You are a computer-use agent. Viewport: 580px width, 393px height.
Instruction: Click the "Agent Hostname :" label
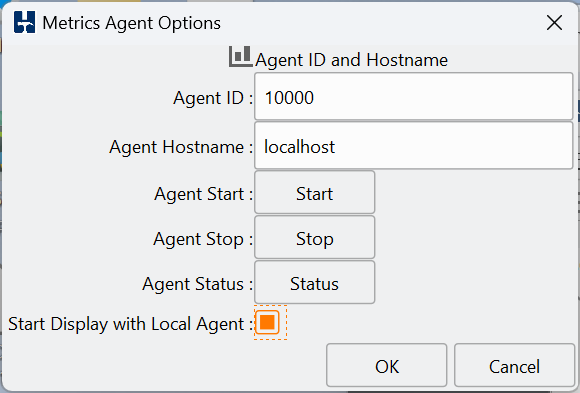[x=181, y=147]
